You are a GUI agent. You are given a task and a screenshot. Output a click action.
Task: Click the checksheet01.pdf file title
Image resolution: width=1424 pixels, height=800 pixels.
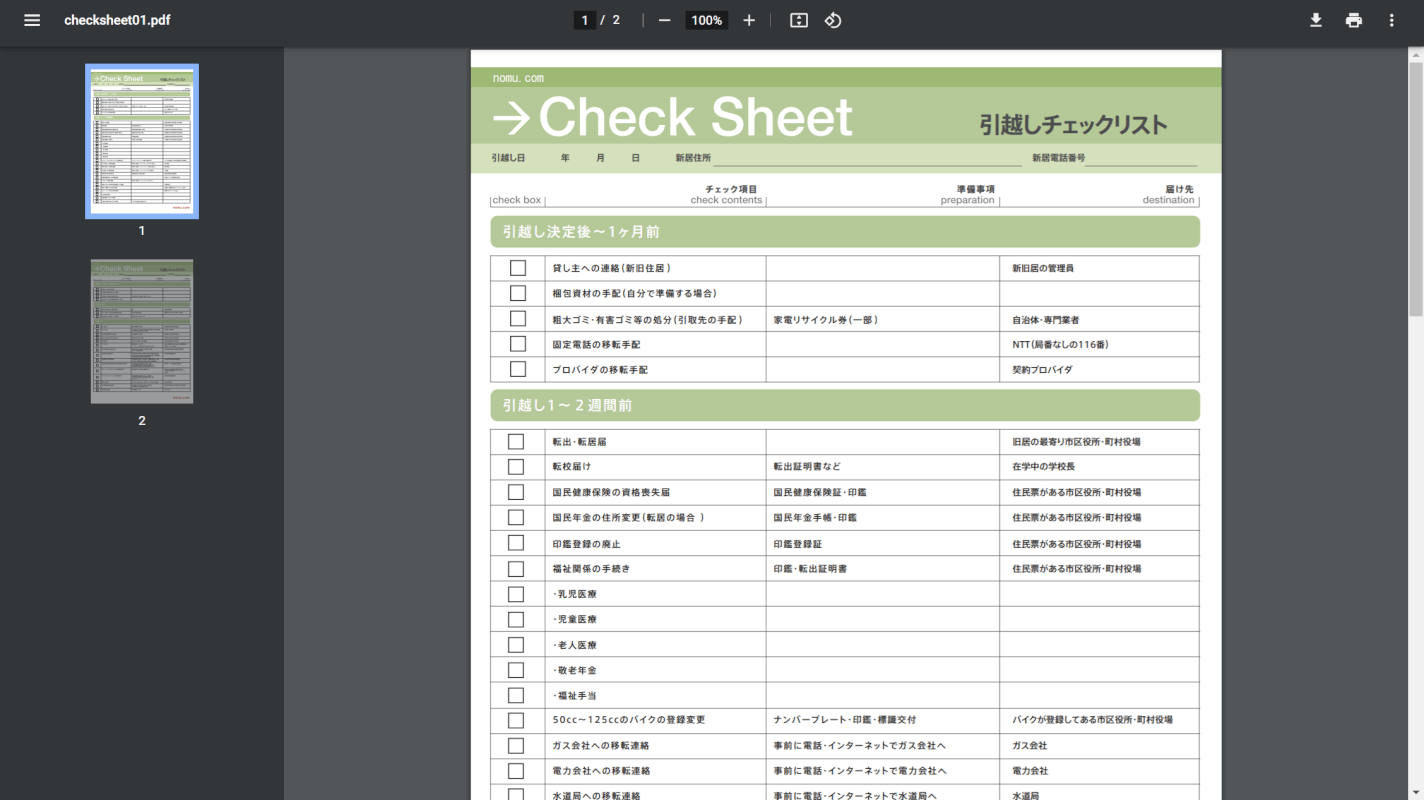tap(117, 20)
